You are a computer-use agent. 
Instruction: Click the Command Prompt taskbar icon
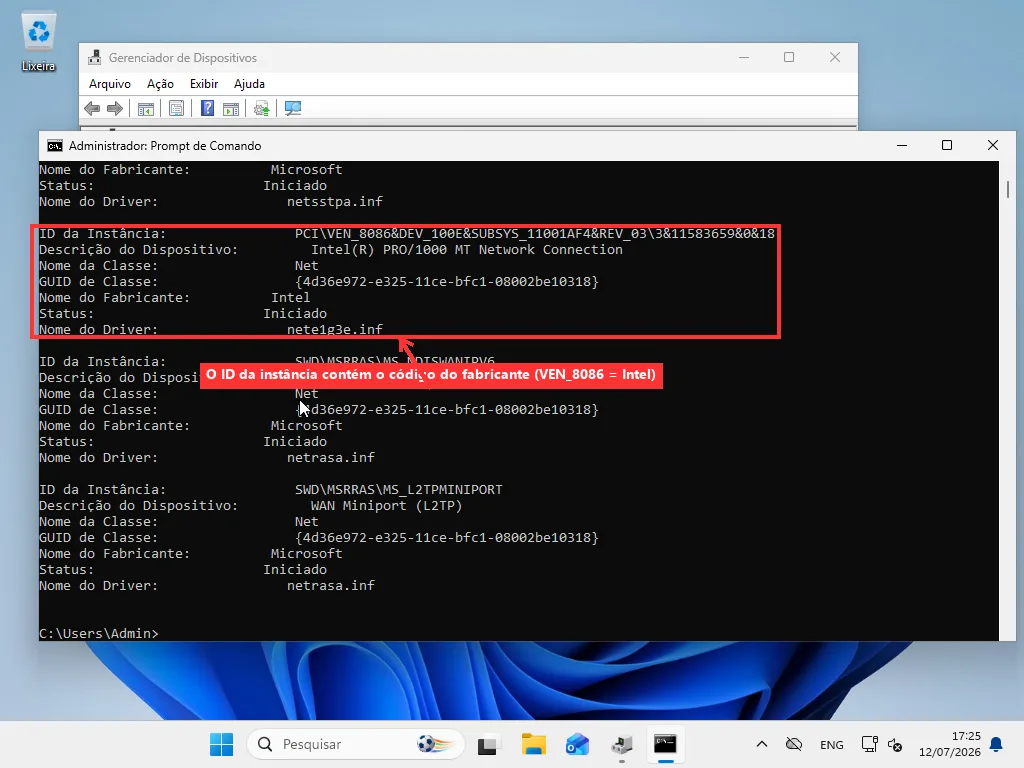point(665,744)
